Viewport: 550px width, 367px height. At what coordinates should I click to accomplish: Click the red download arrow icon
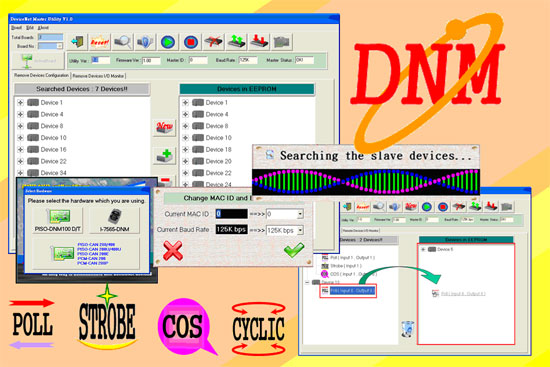[259, 42]
